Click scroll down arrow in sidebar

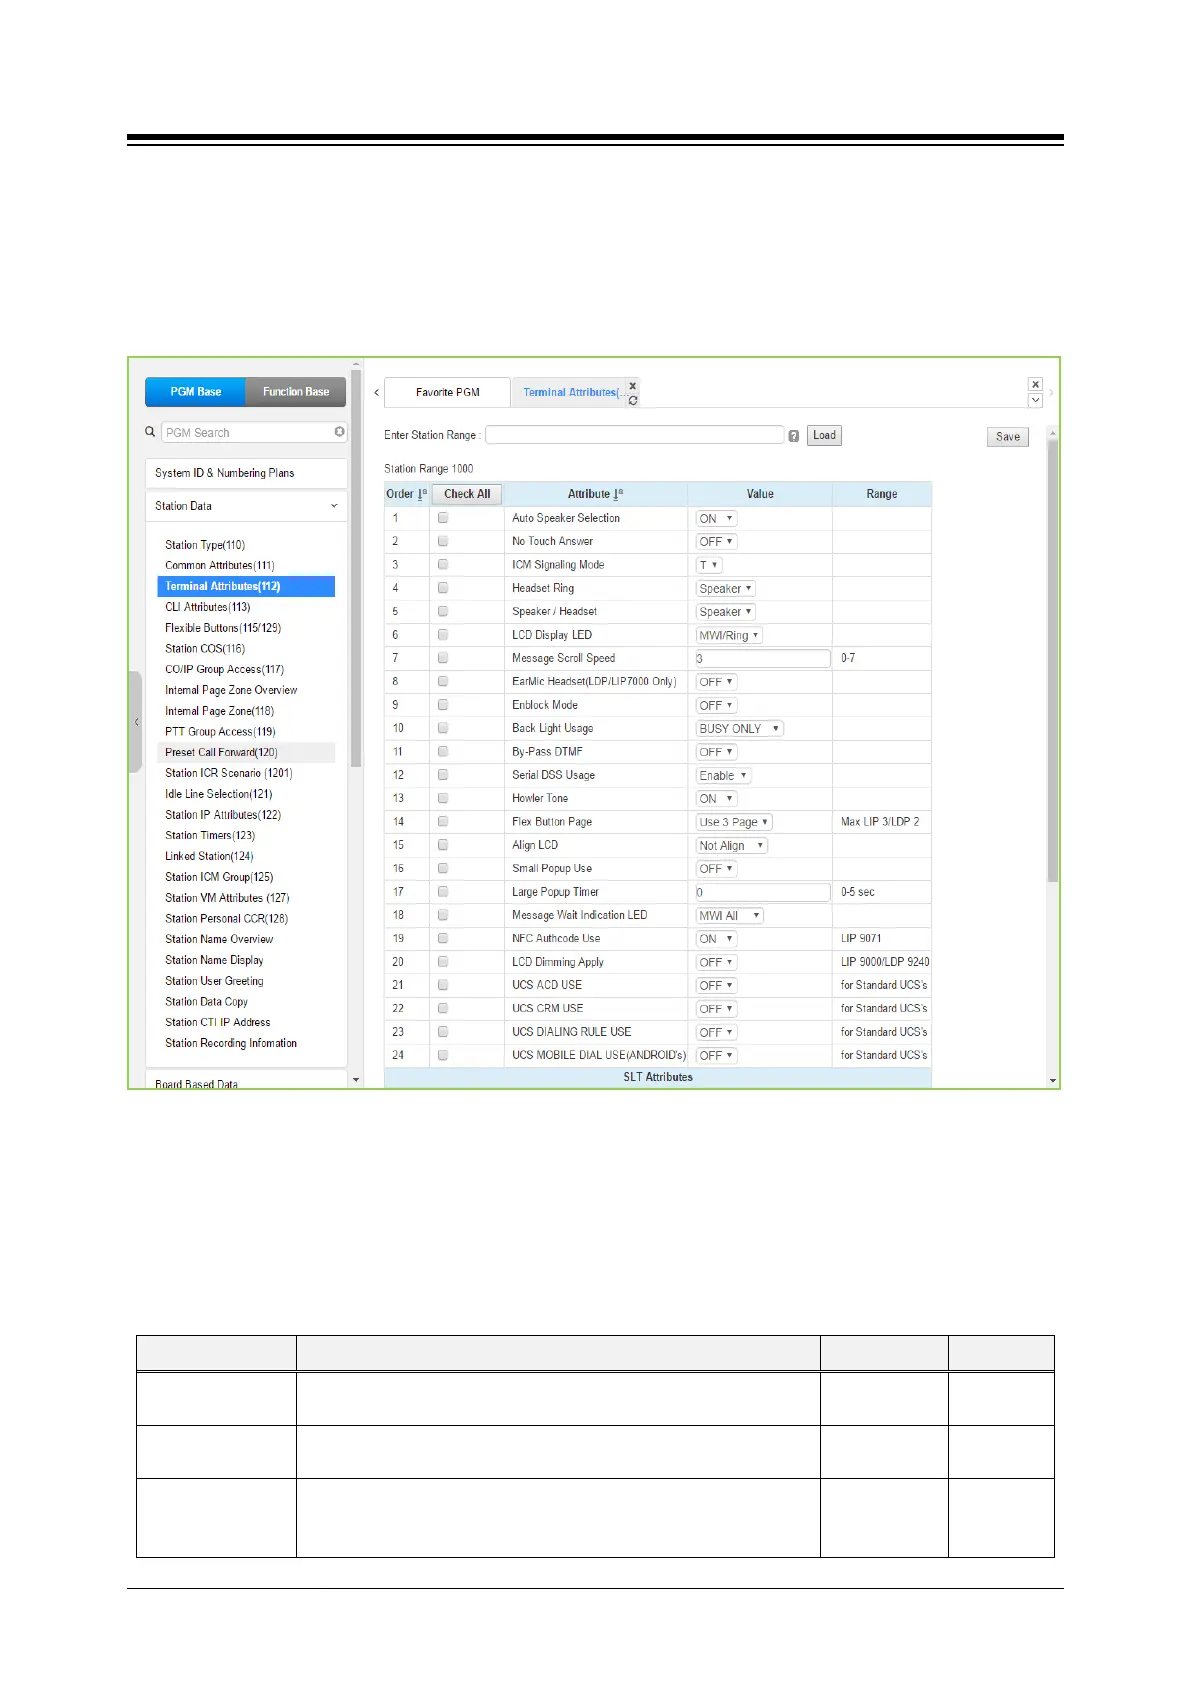point(356,1080)
